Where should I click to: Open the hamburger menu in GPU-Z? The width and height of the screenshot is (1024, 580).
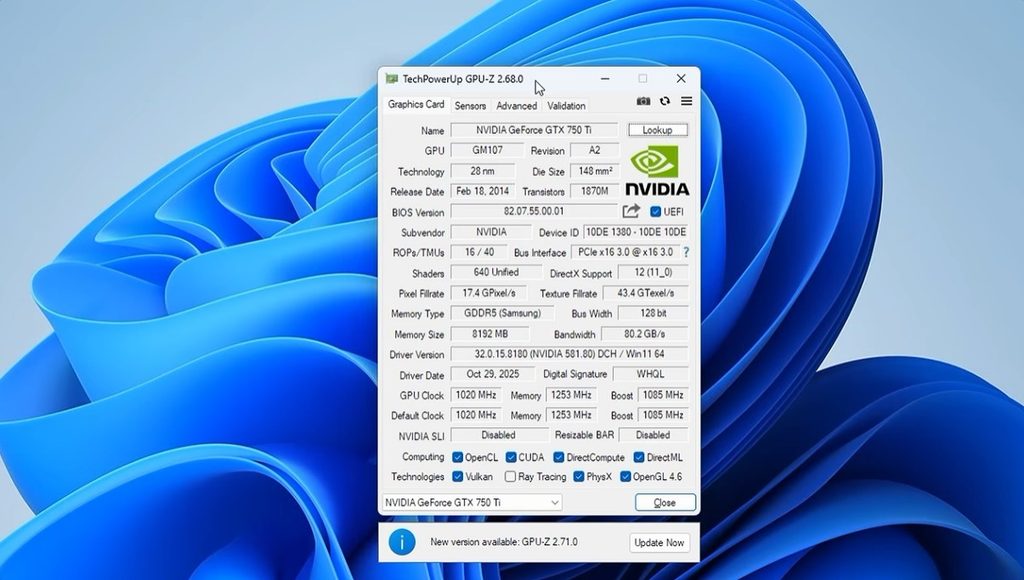(x=686, y=101)
